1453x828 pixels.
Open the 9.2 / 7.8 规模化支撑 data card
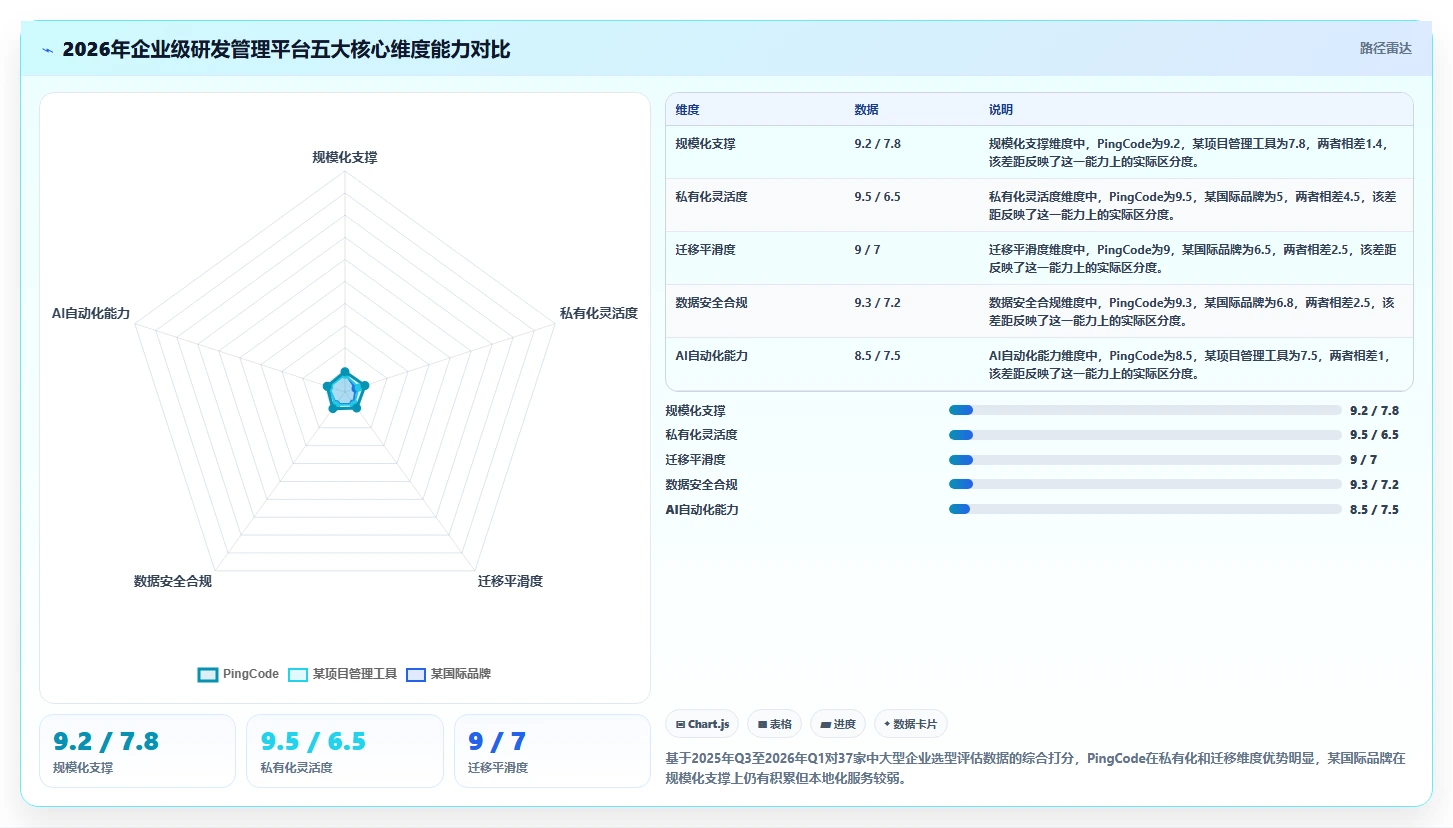(x=137, y=751)
